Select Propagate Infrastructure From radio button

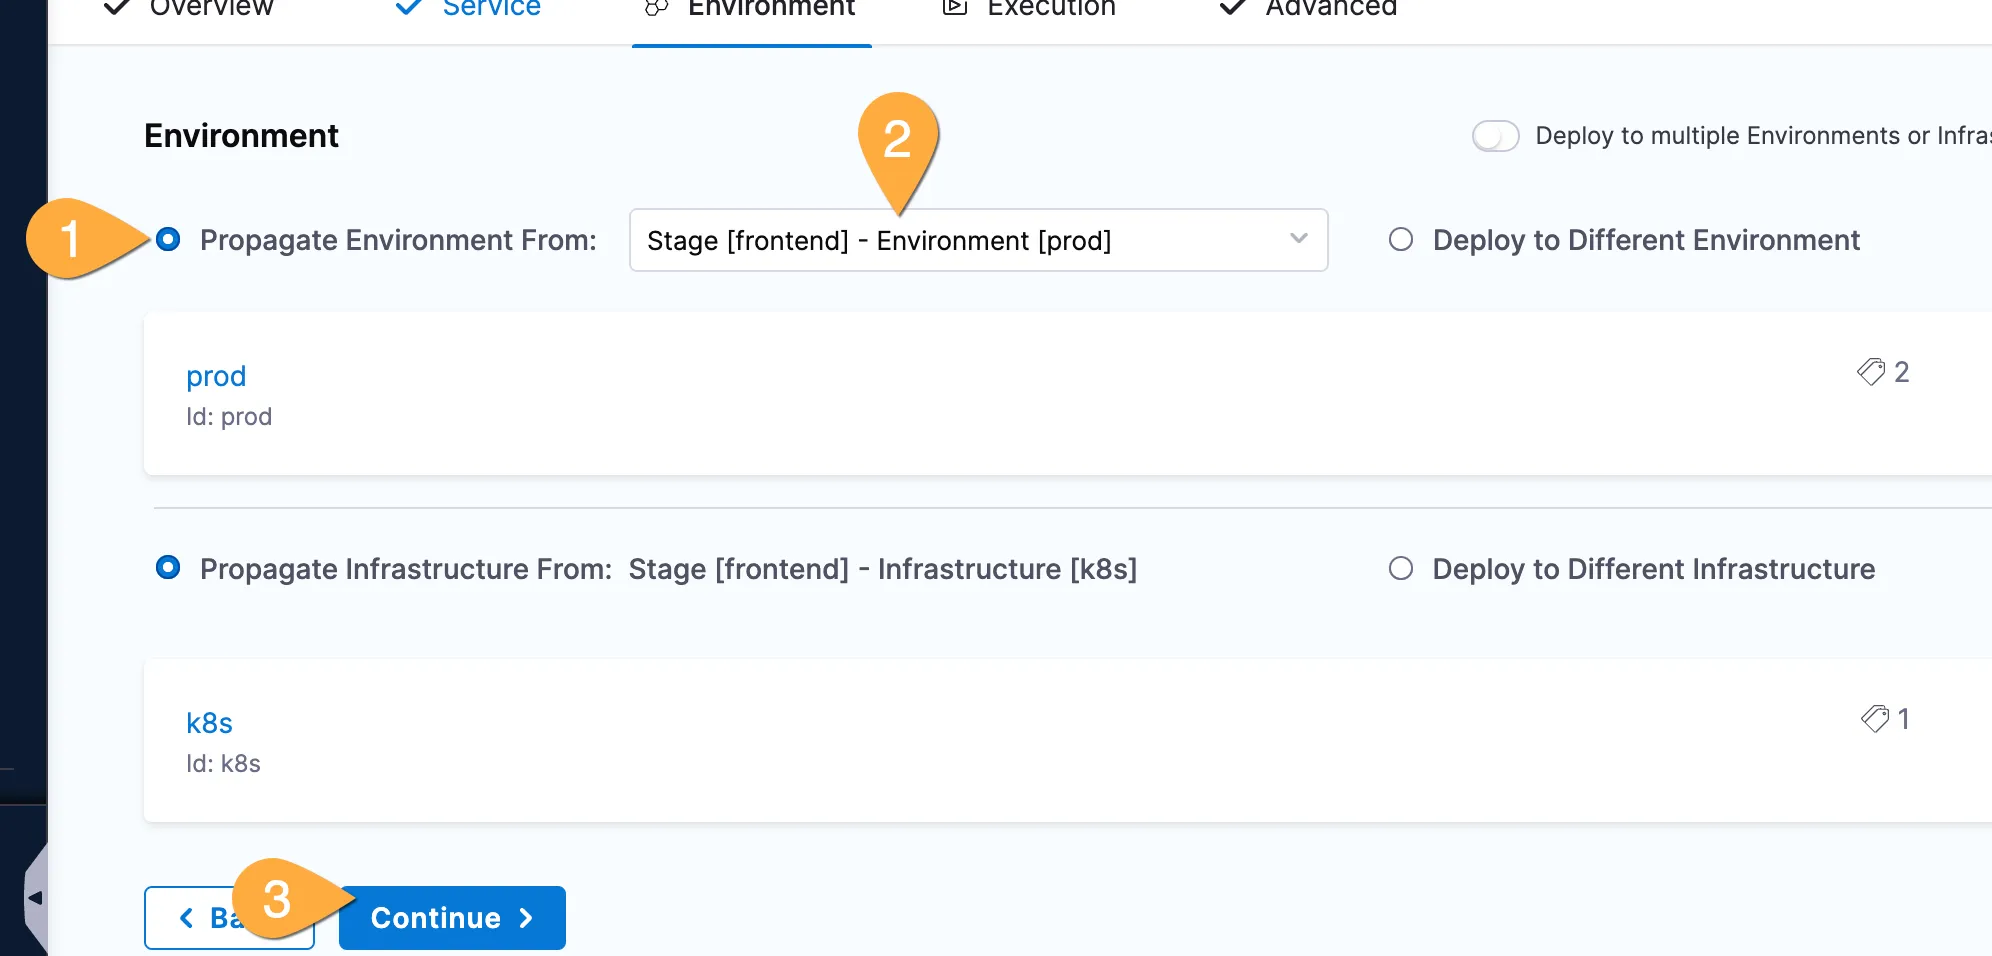click(x=168, y=569)
